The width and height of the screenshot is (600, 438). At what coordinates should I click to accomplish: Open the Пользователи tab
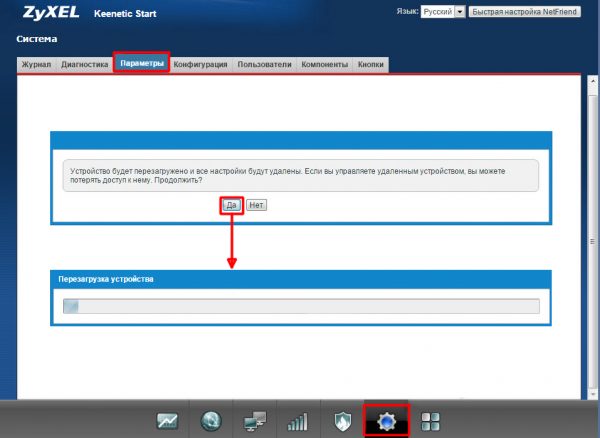pos(264,64)
